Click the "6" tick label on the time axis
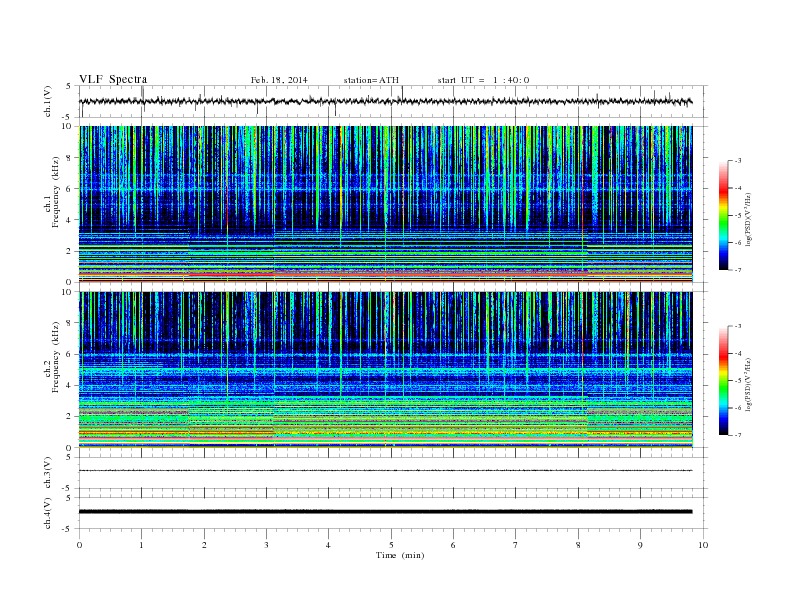This screenshot has height=612, width=792. (453, 545)
